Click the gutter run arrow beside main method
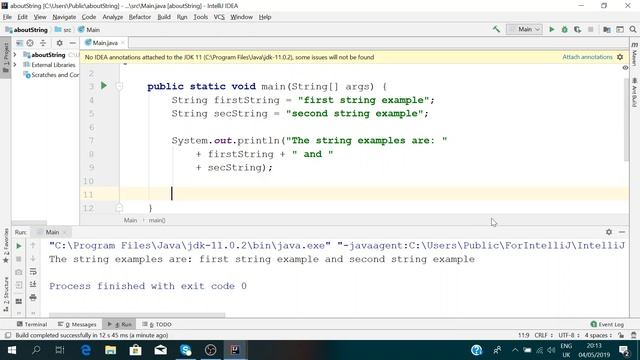 (104, 86)
